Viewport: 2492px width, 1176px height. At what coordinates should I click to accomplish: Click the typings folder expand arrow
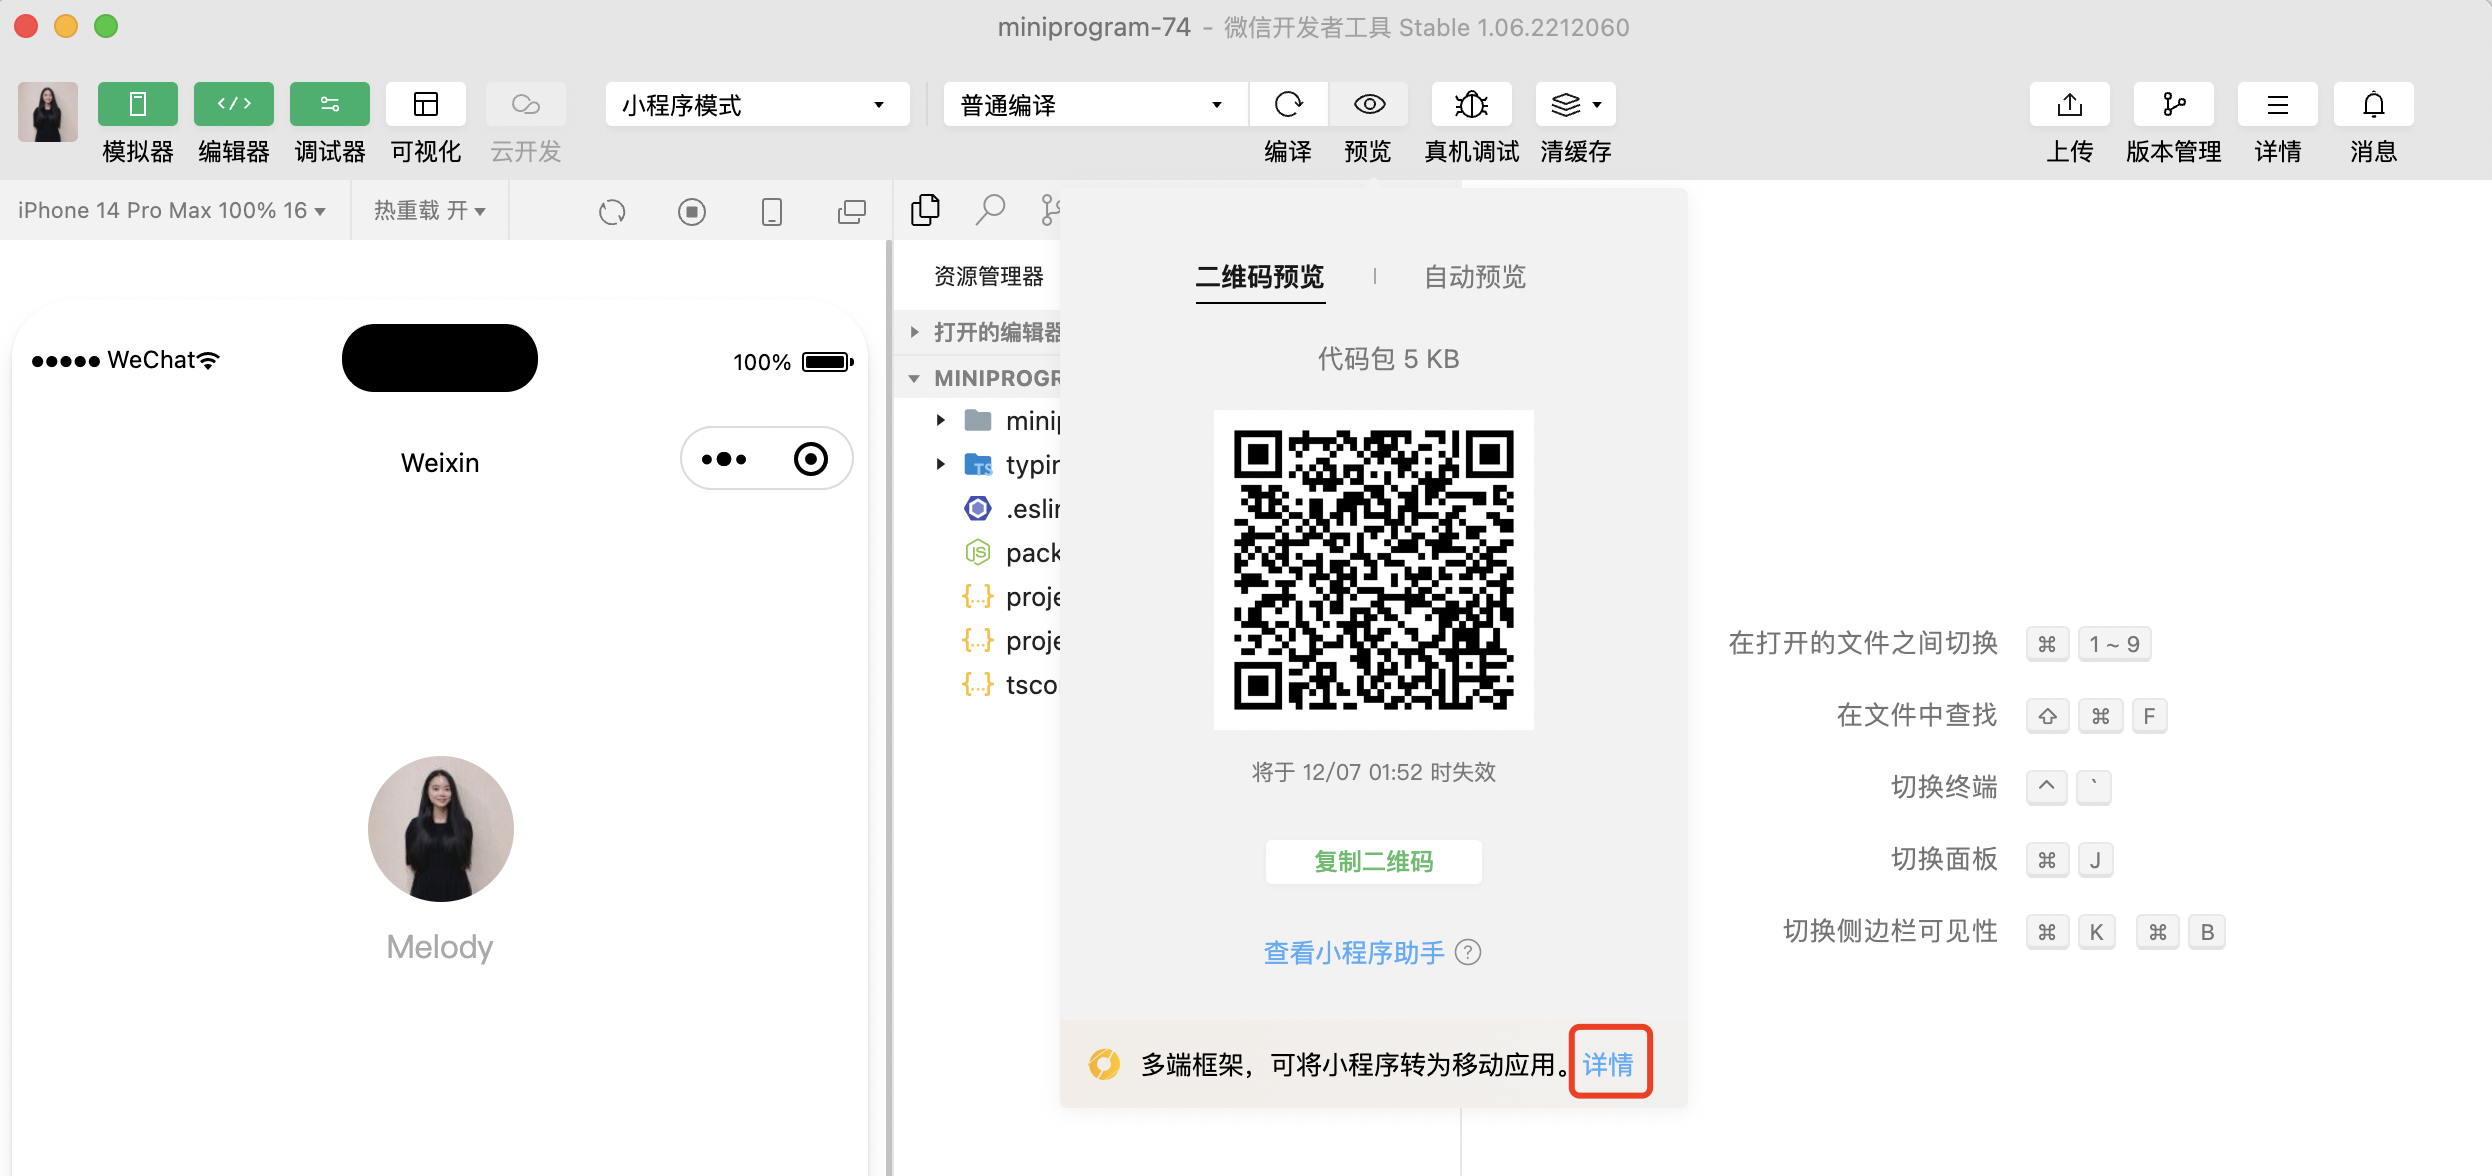941,464
